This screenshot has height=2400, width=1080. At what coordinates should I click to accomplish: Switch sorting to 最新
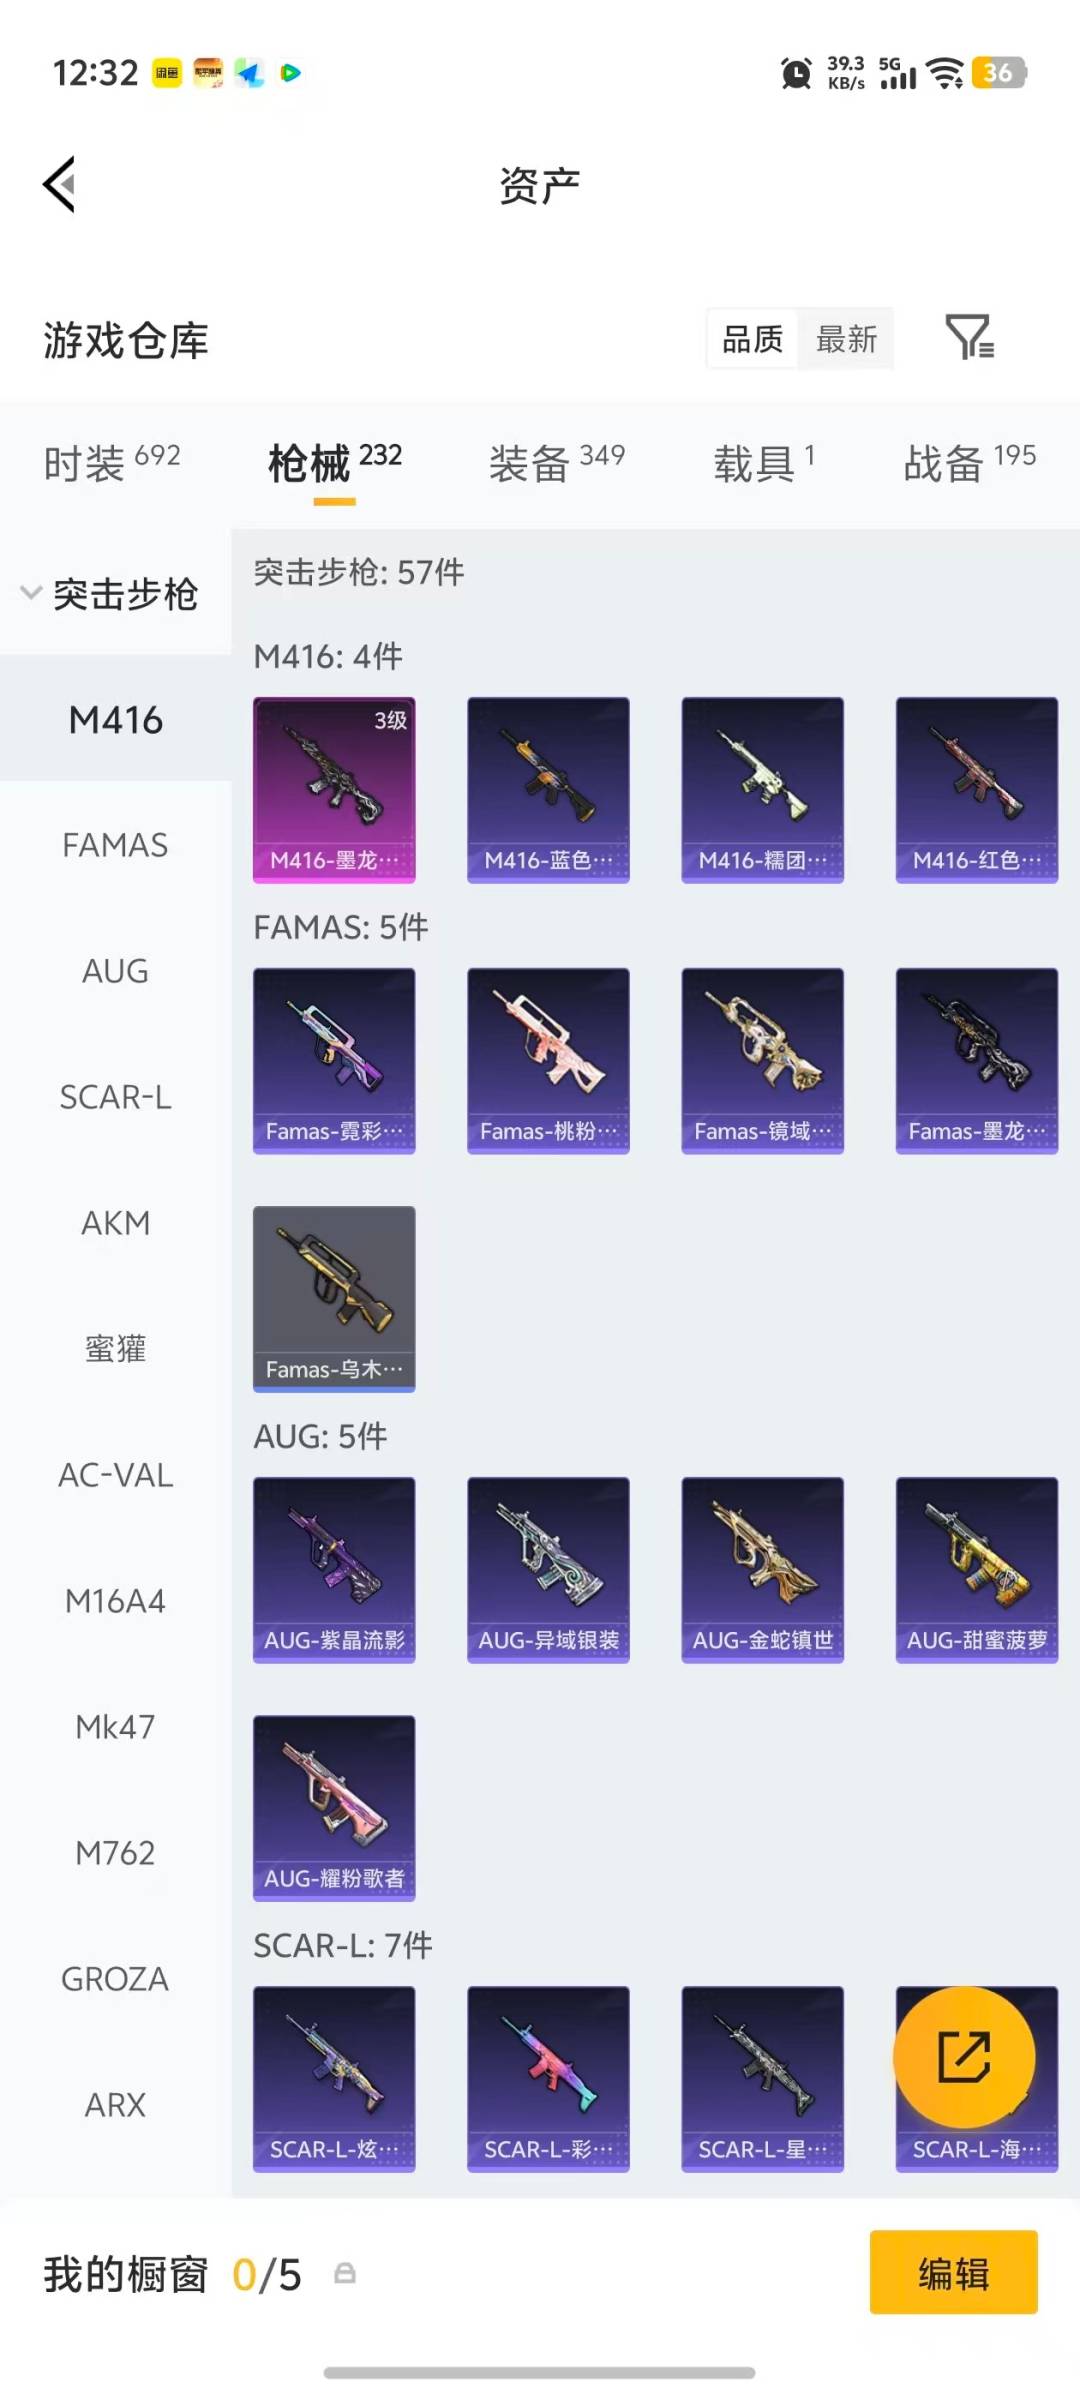tap(846, 339)
